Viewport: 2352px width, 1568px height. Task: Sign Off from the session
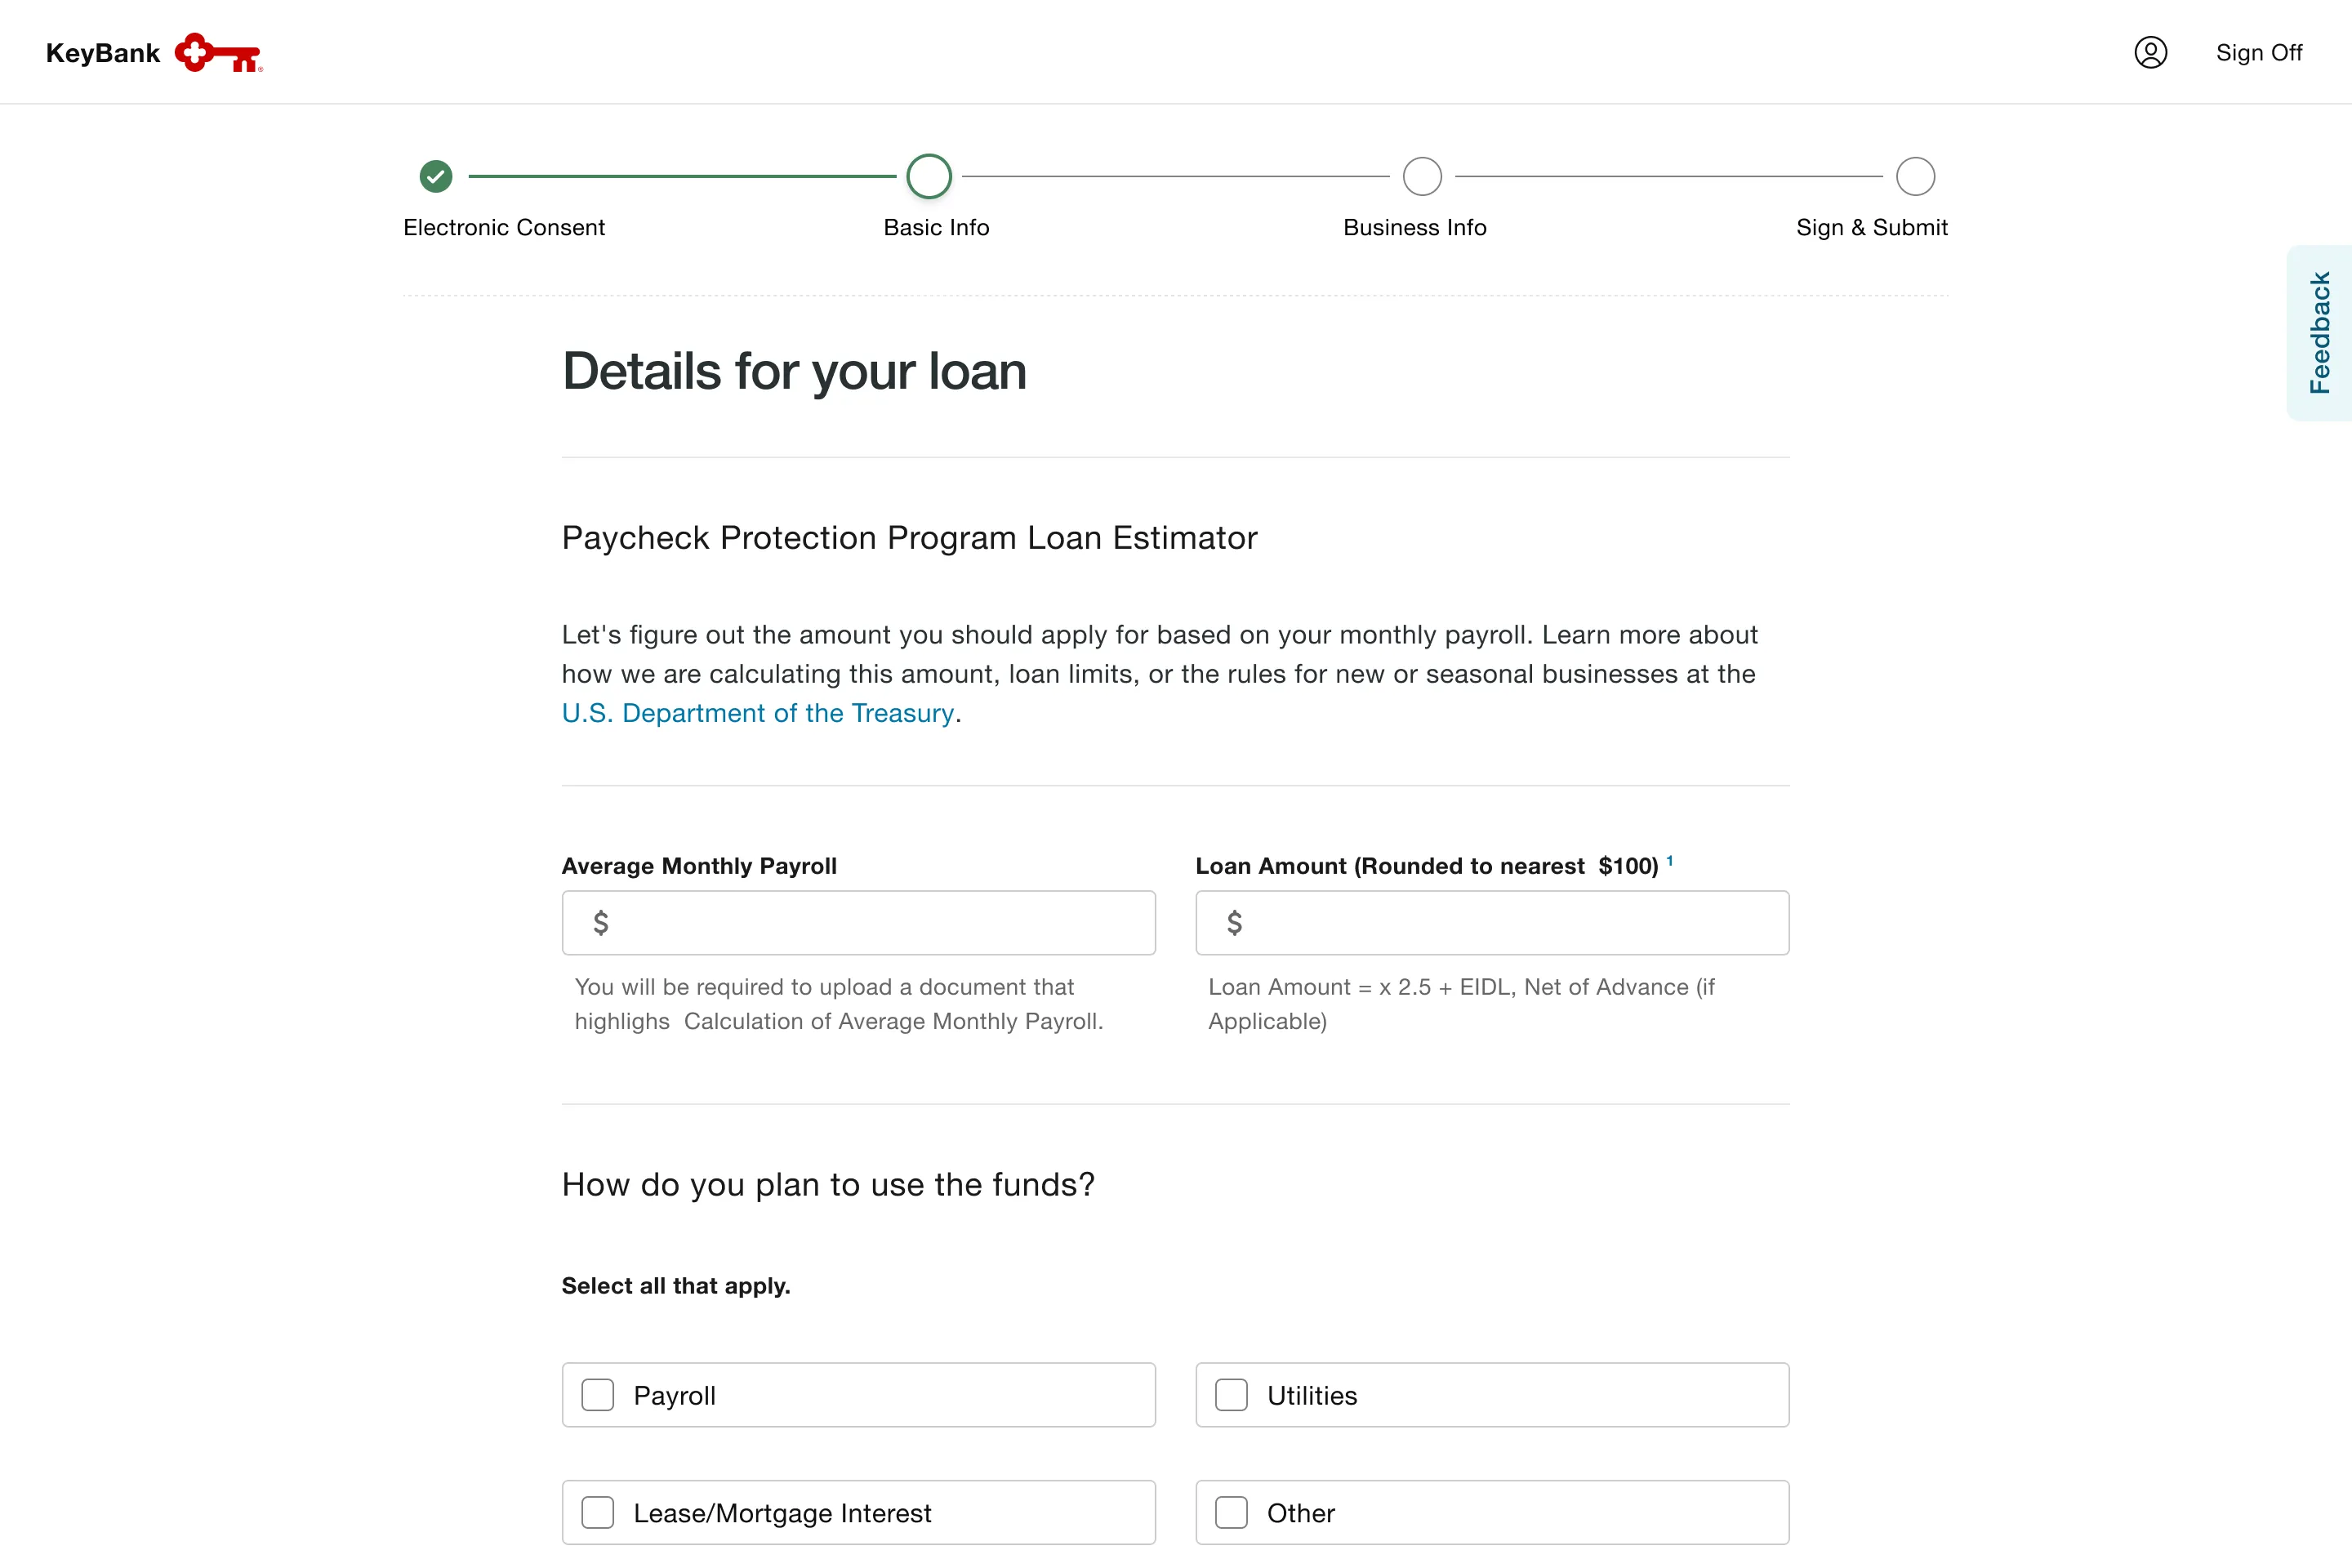tap(2259, 52)
